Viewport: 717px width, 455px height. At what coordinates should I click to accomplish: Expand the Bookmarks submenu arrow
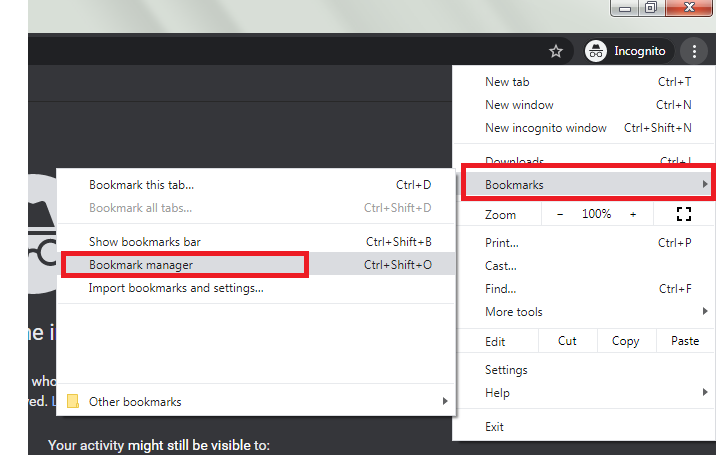(x=705, y=185)
